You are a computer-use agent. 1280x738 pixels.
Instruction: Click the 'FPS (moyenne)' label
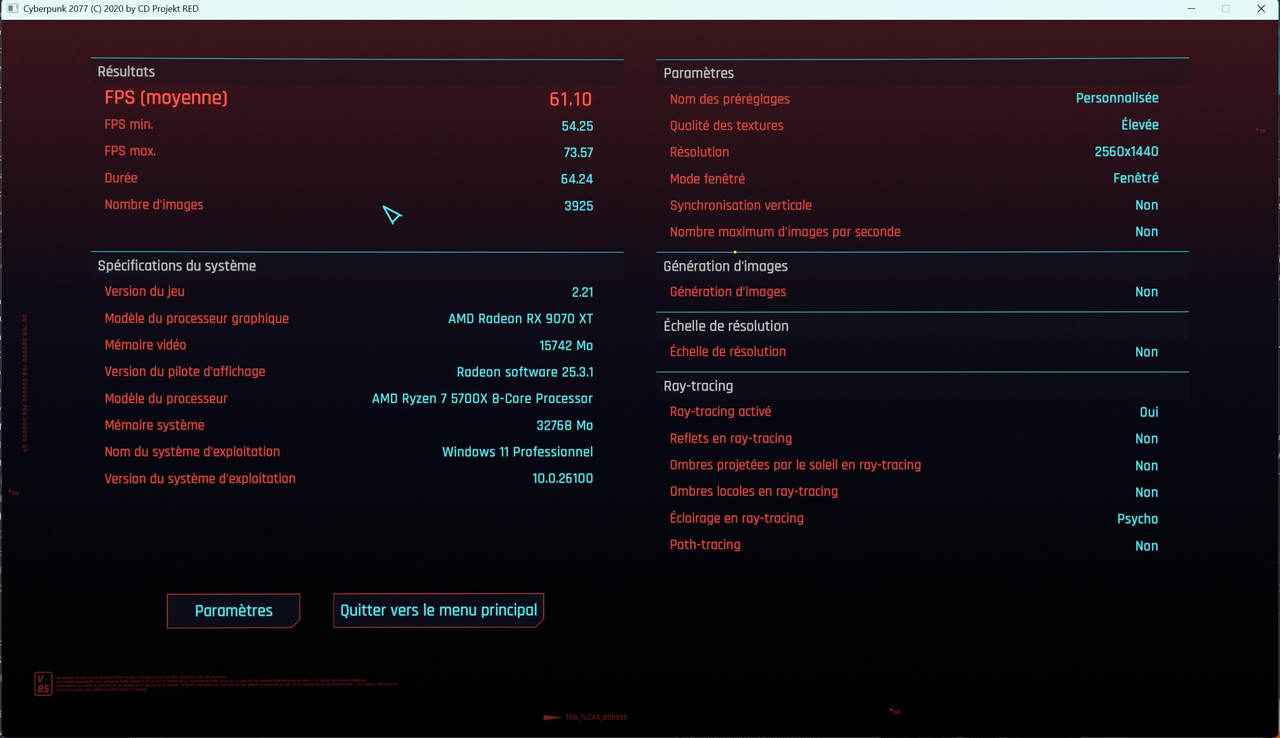pyautogui.click(x=166, y=98)
